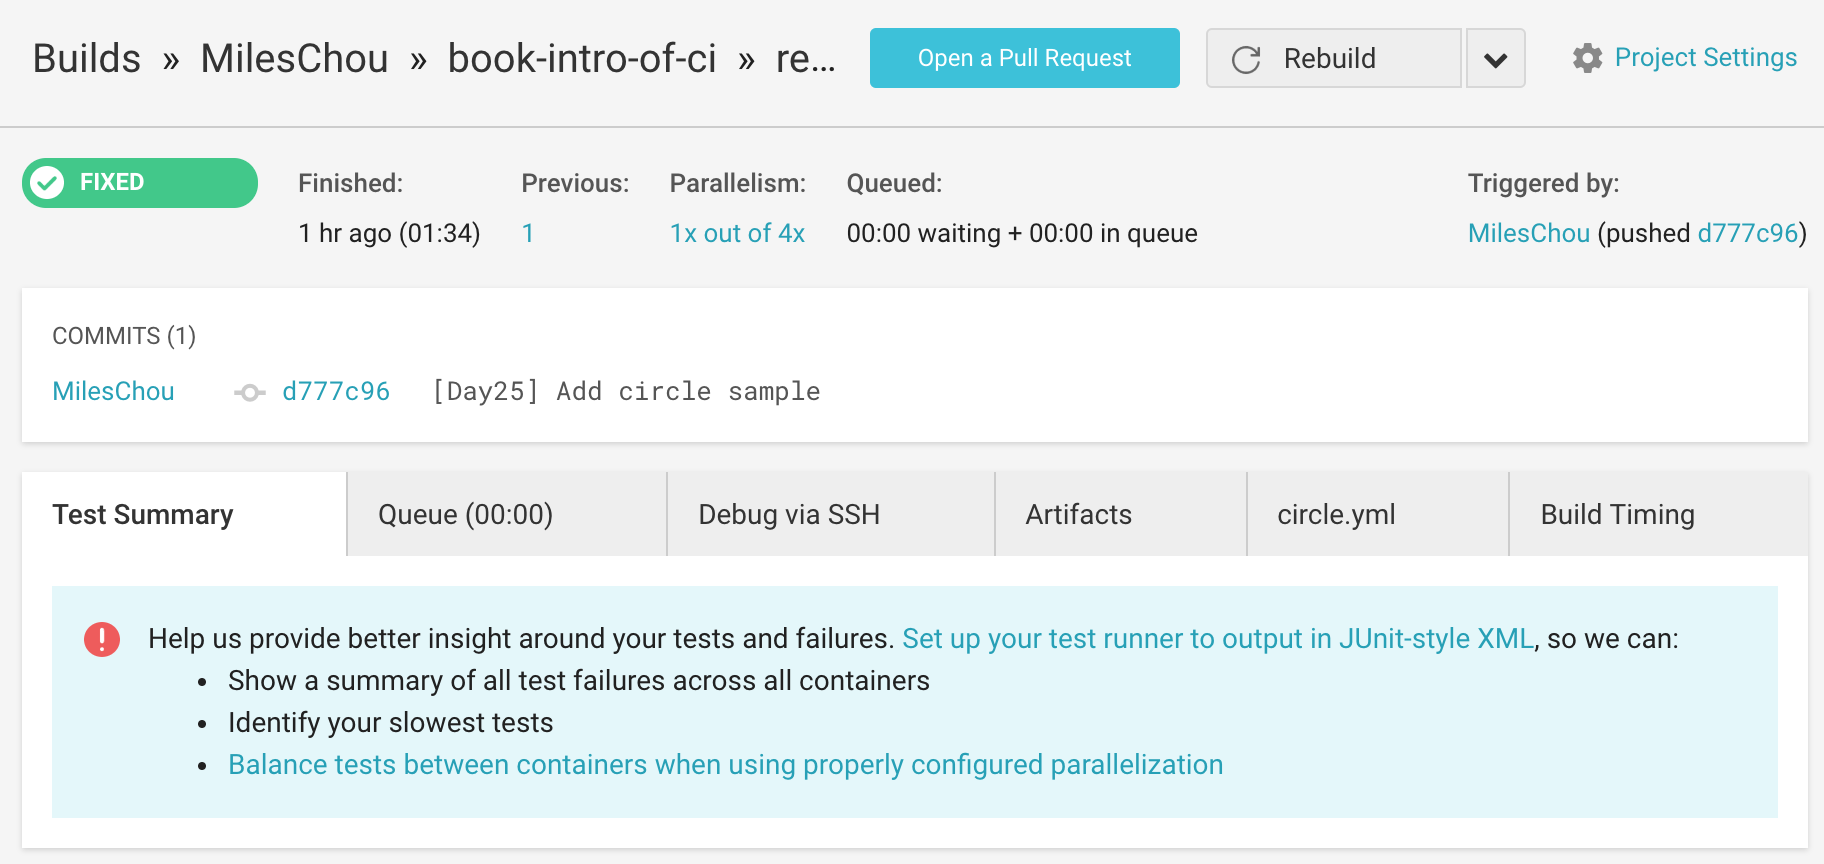The height and width of the screenshot is (864, 1824).
Task: Open the 1x out of 4x parallelism link
Action: pos(737,233)
